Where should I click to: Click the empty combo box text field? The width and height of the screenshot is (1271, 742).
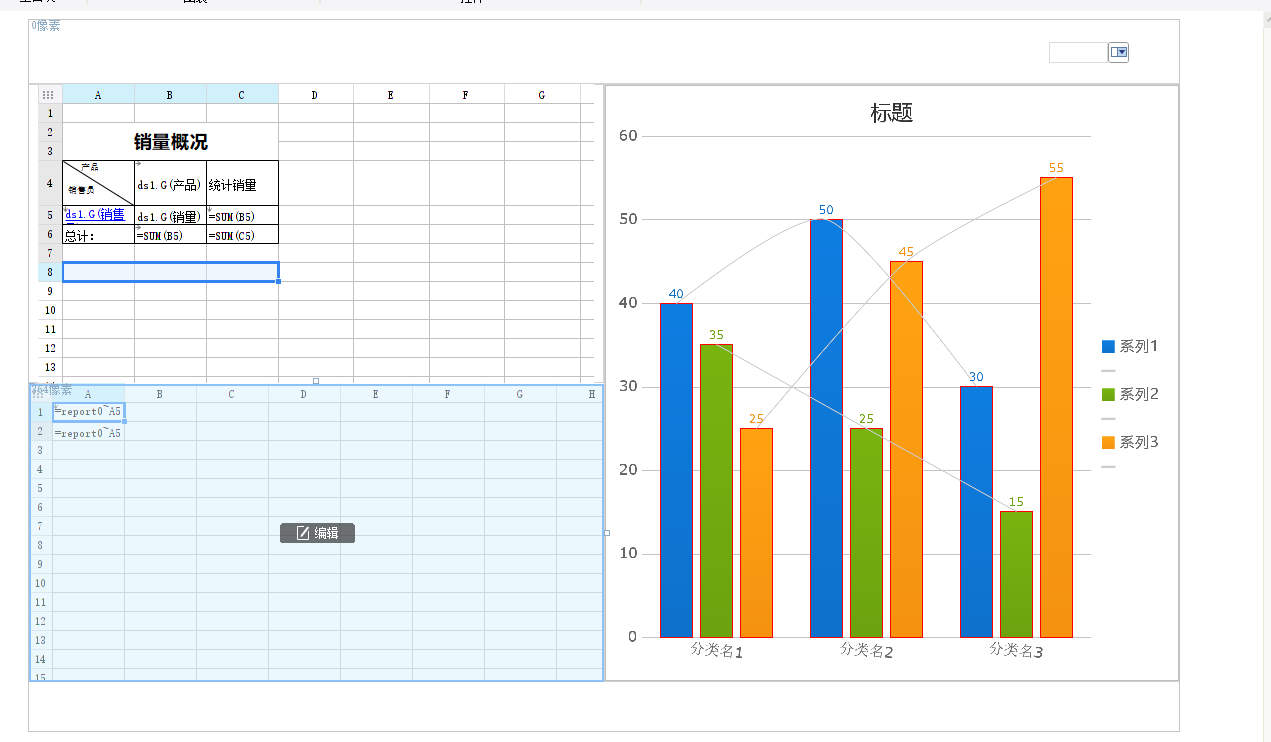point(1078,52)
